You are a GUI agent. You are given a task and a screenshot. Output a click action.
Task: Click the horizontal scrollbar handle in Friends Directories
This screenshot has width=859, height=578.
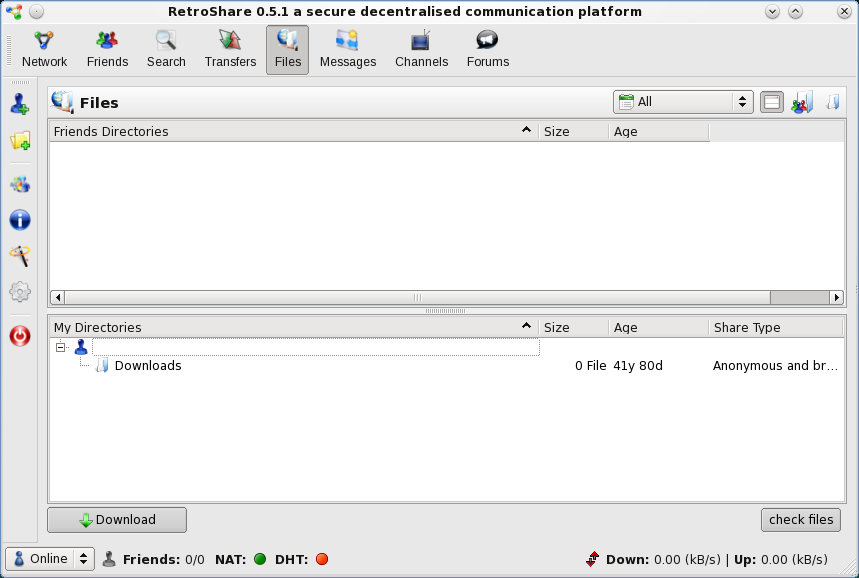click(417, 297)
